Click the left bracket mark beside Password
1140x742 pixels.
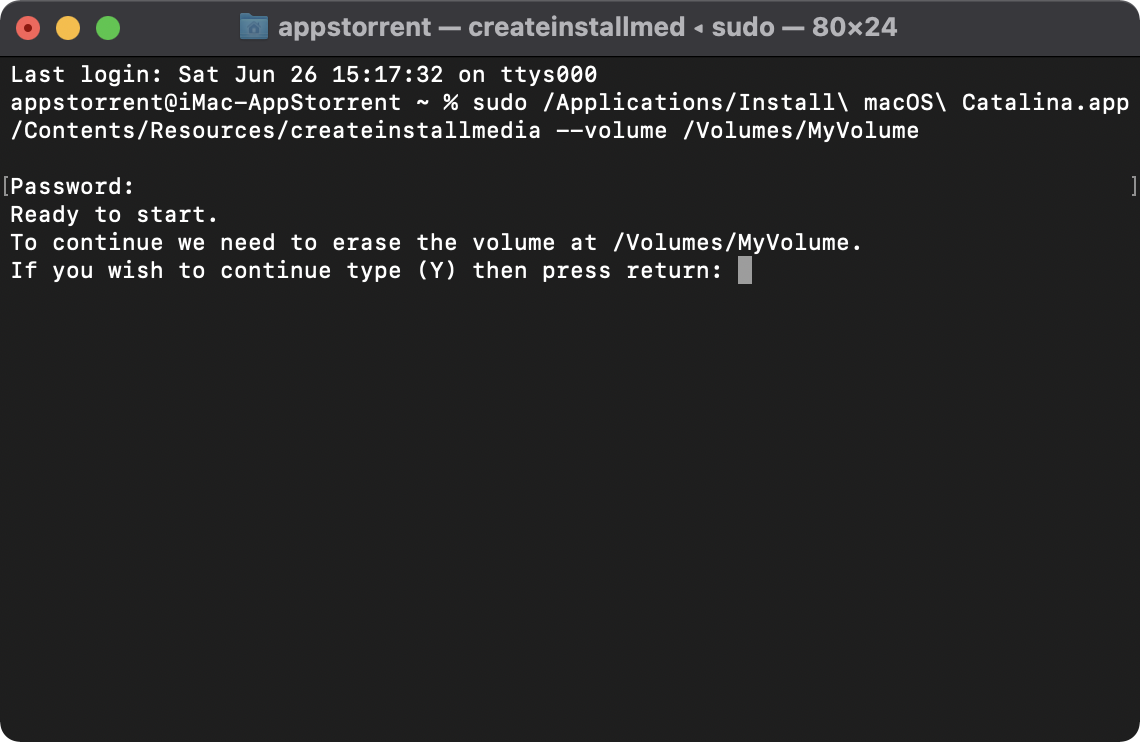pos(6,186)
